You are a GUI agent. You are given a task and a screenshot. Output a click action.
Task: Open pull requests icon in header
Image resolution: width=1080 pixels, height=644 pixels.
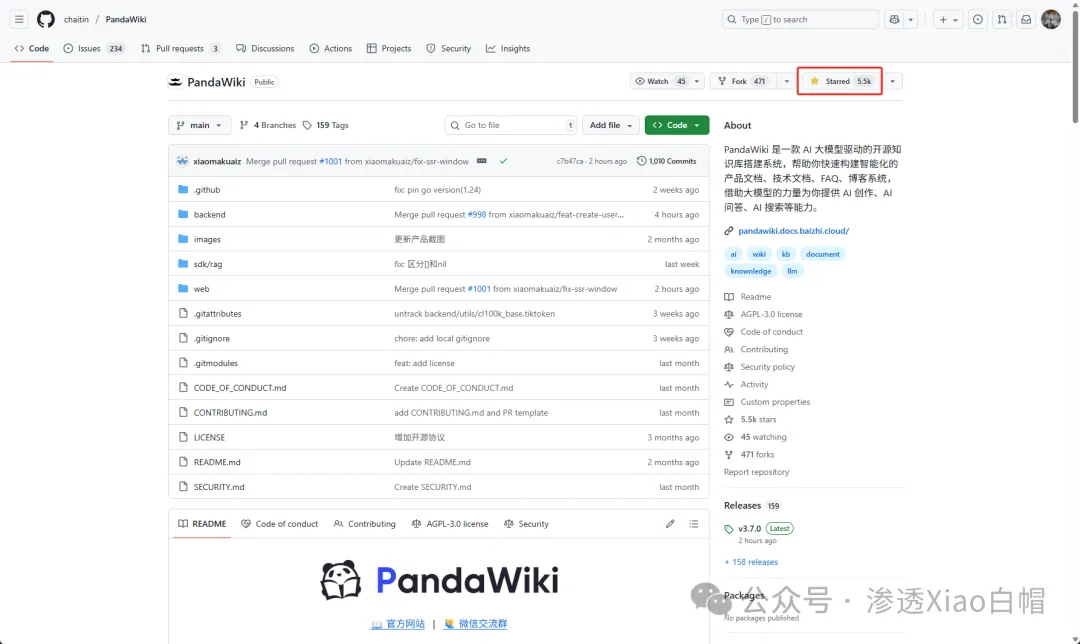pos(1001,19)
